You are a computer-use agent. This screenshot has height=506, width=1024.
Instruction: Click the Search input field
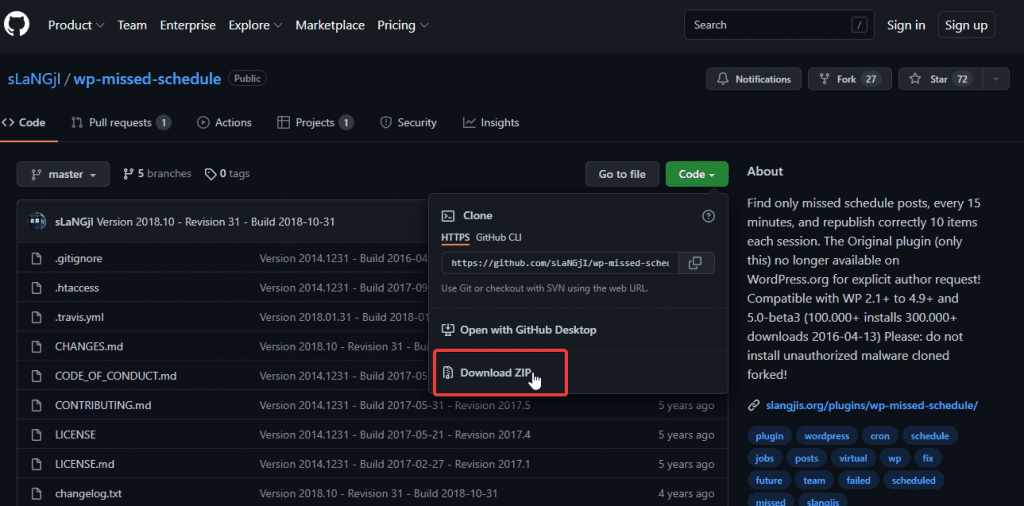coord(780,25)
